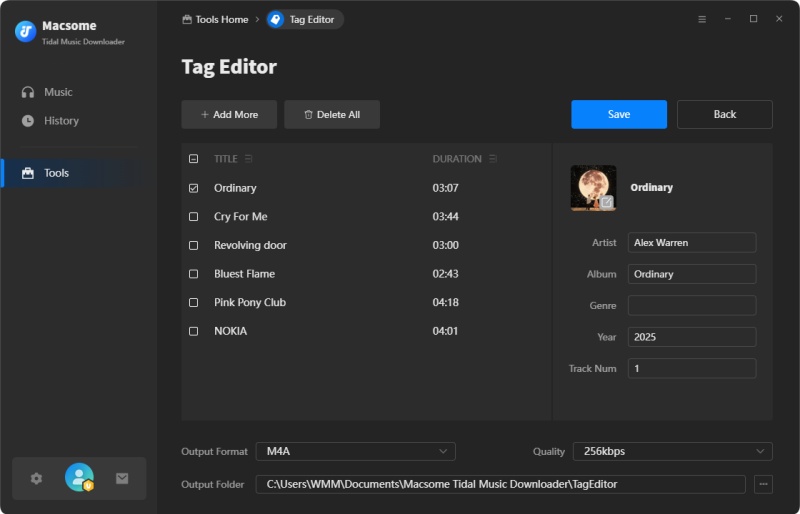Click the Tag Editor breadcrumb icon
Screen dimensions: 800x514
pyautogui.click(x=276, y=19)
